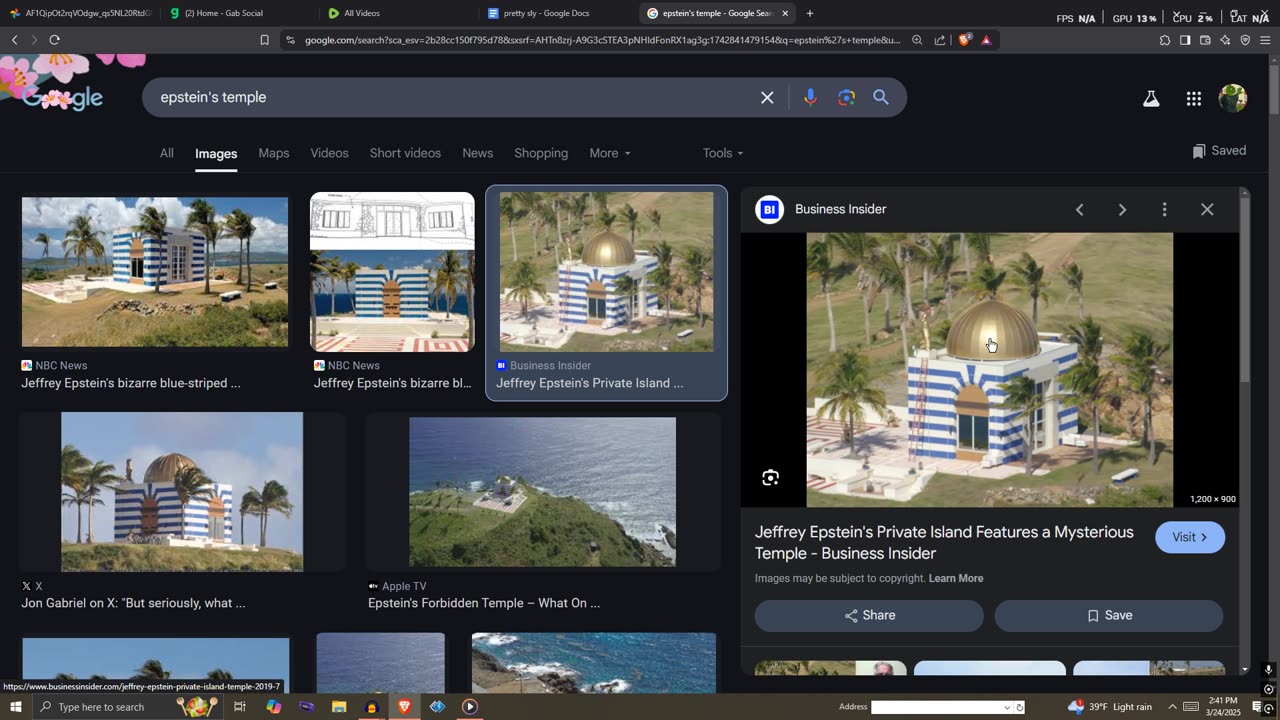Go back using browser back arrow
Viewport: 1280px width, 720px height.
click(x=14, y=40)
